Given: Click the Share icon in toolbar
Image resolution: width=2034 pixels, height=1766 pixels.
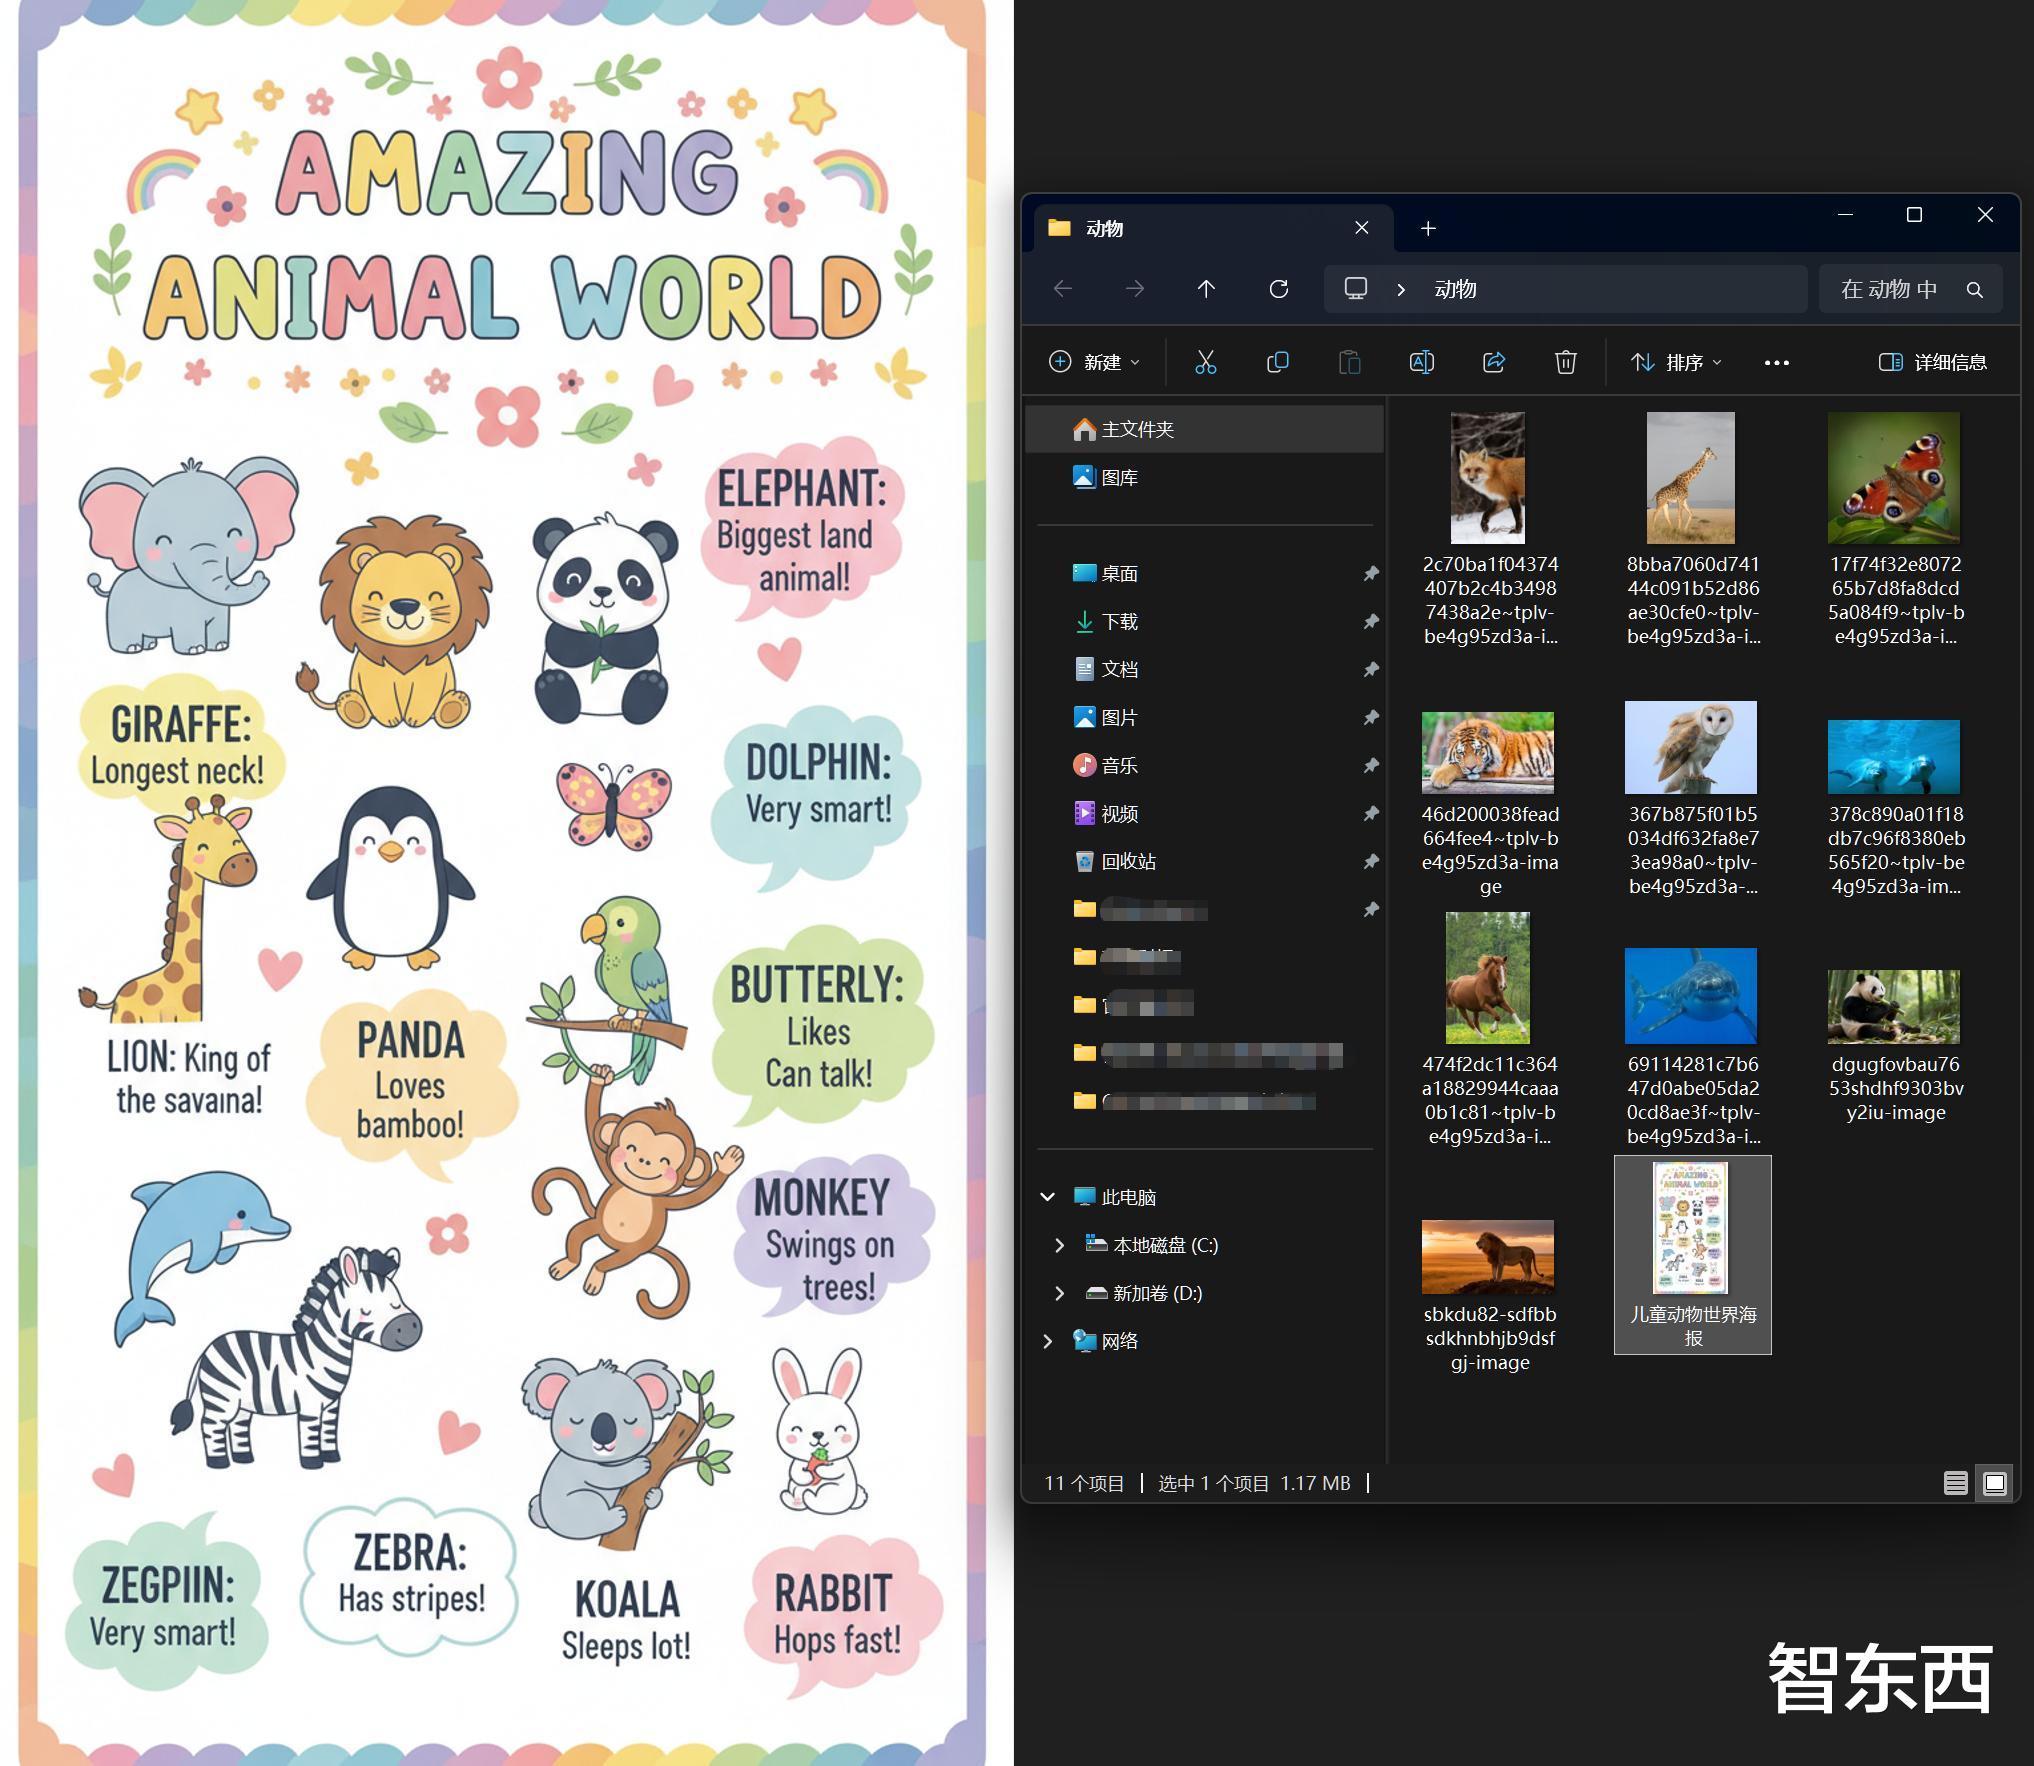Looking at the screenshot, I should 1493,362.
